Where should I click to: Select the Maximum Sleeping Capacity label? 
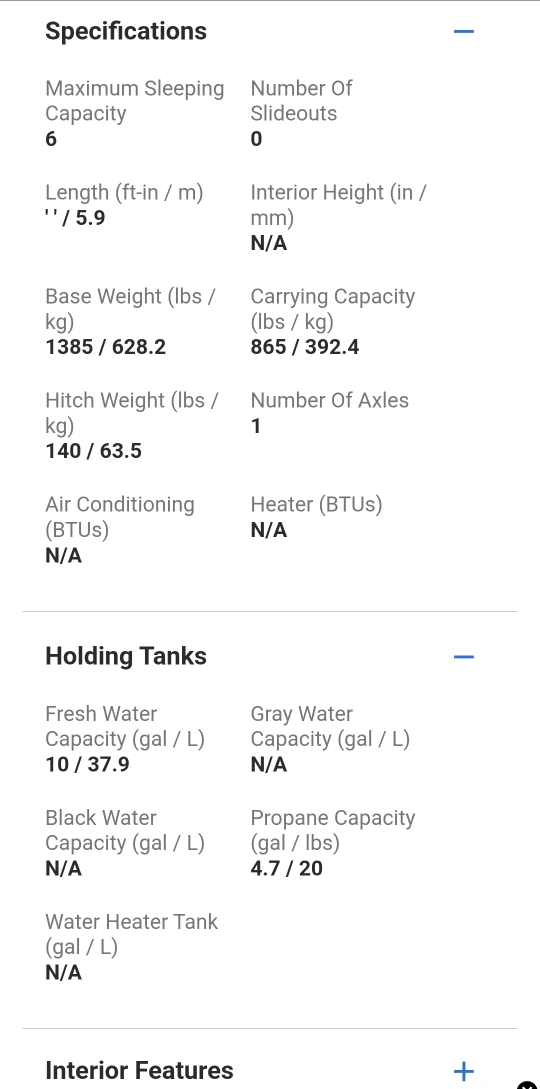[135, 101]
